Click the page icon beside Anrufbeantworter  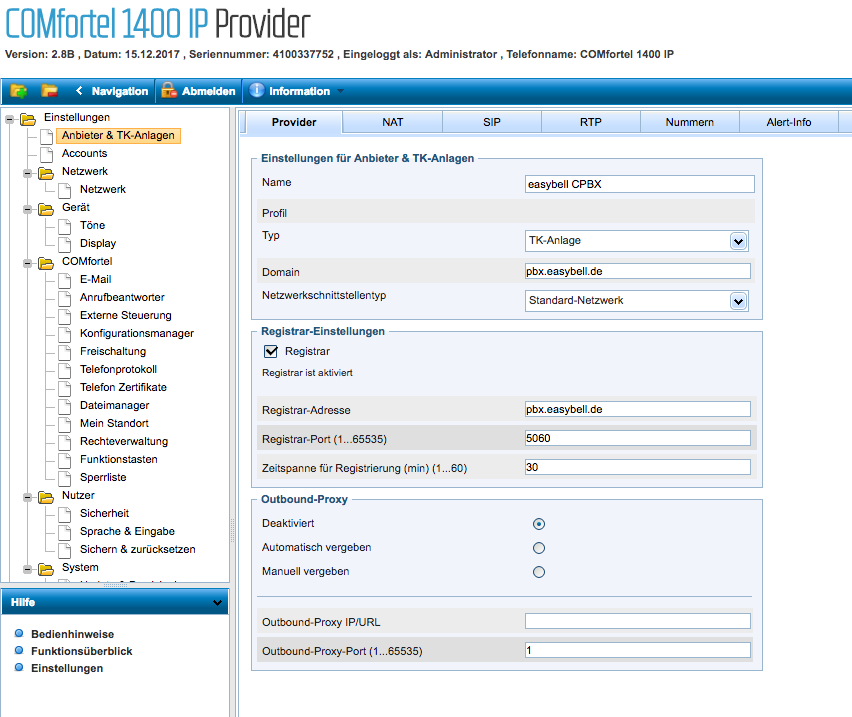coord(65,298)
